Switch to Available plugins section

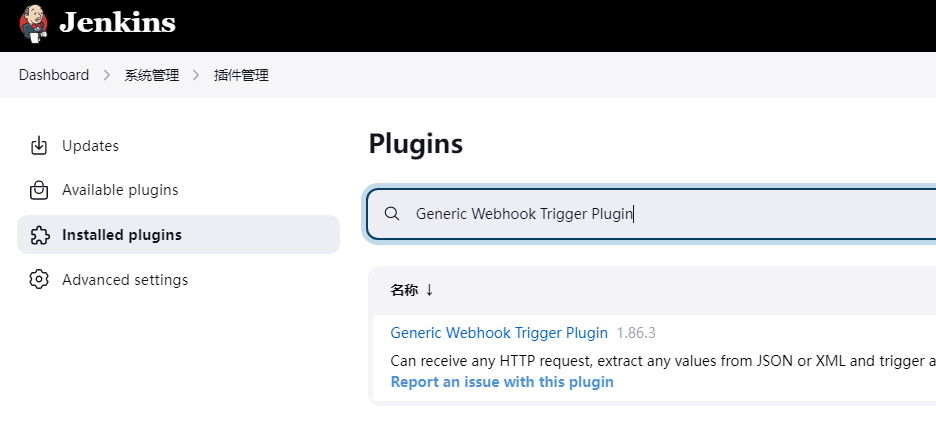click(178, 190)
